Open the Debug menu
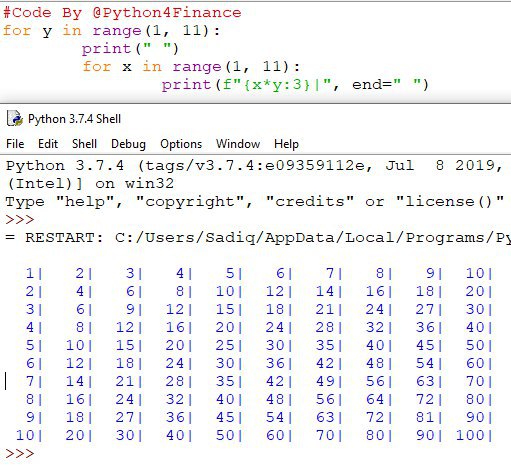511x465 pixels. point(128,144)
